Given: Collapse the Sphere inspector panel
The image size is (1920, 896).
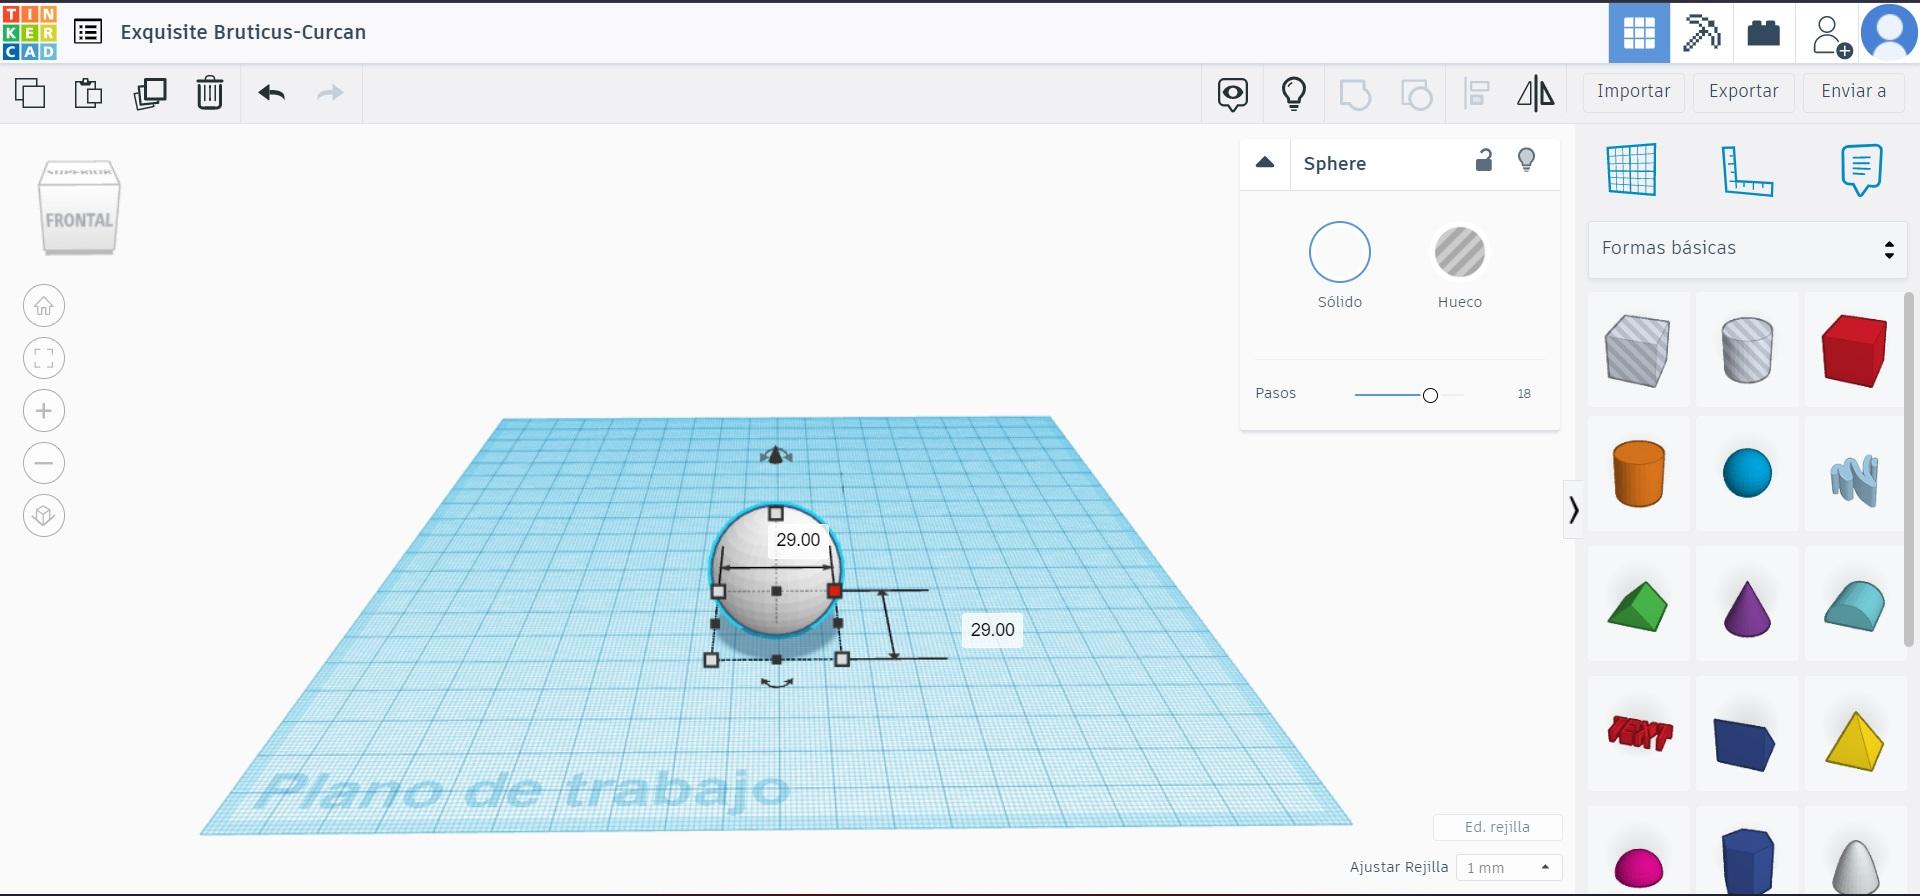Looking at the screenshot, I should 1265,162.
